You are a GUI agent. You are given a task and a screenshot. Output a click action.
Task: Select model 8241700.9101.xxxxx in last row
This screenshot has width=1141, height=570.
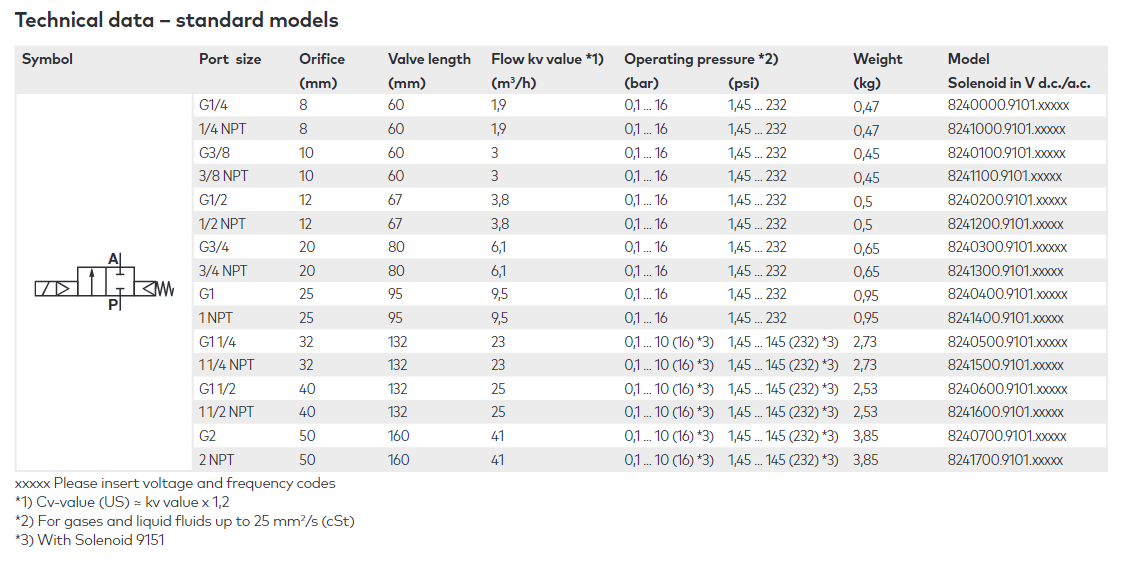(1005, 460)
